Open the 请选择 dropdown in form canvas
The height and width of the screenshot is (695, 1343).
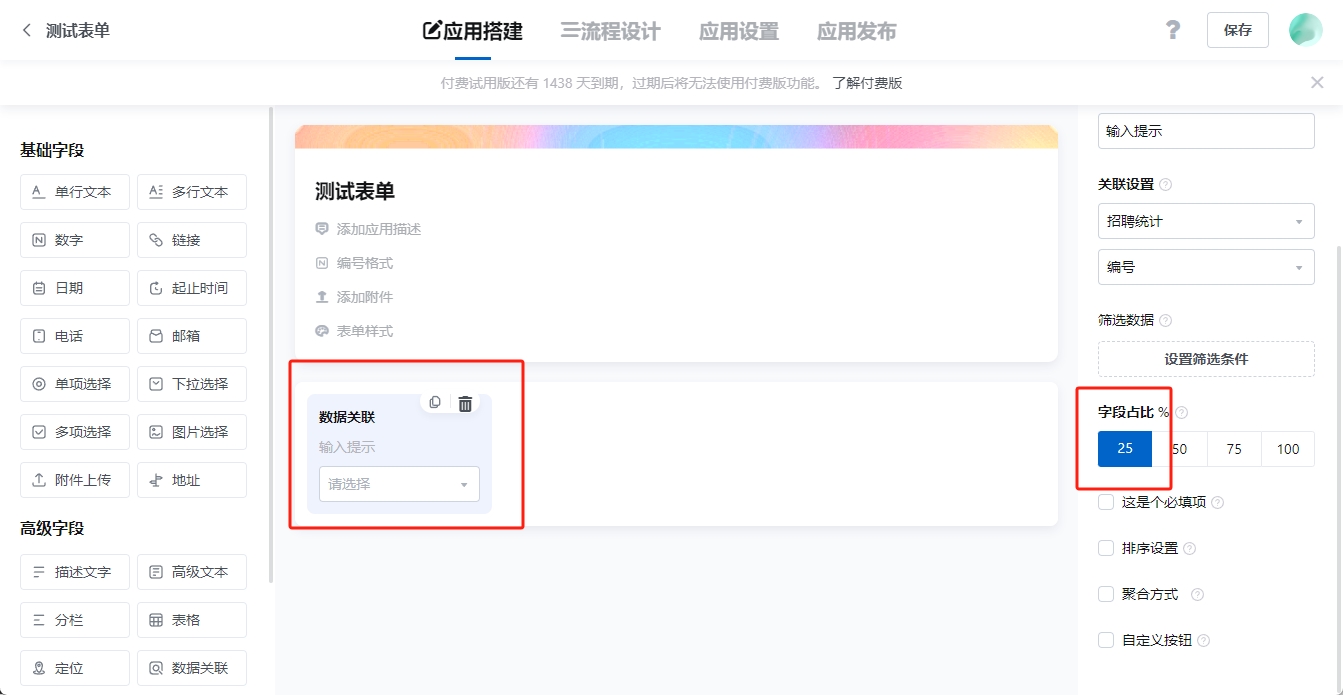(x=399, y=484)
